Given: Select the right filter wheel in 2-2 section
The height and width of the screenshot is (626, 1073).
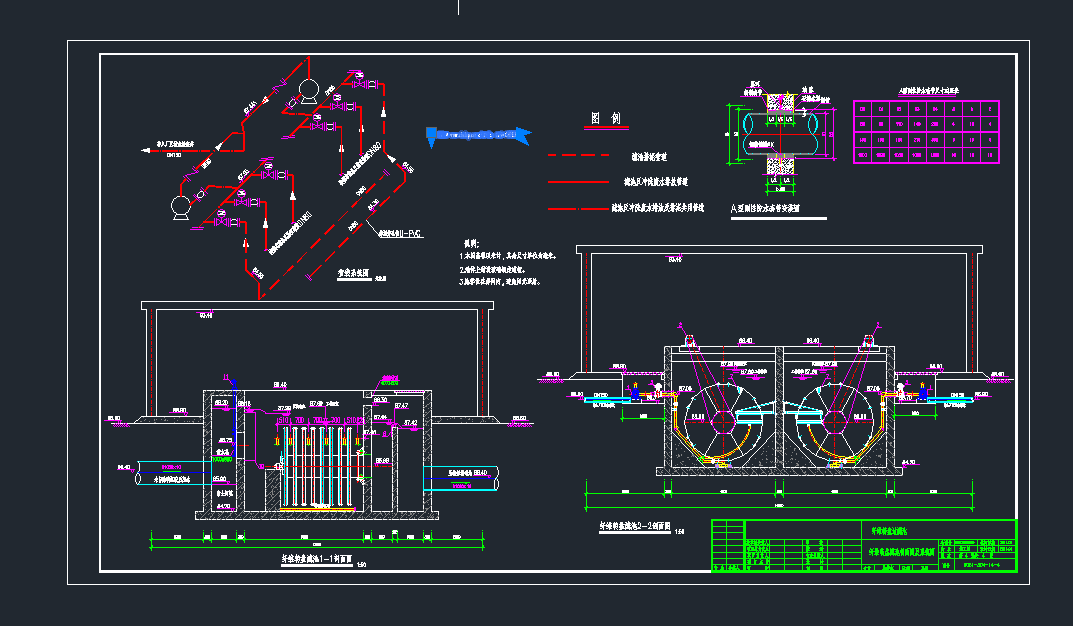Looking at the screenshot, I should point(837,421).
